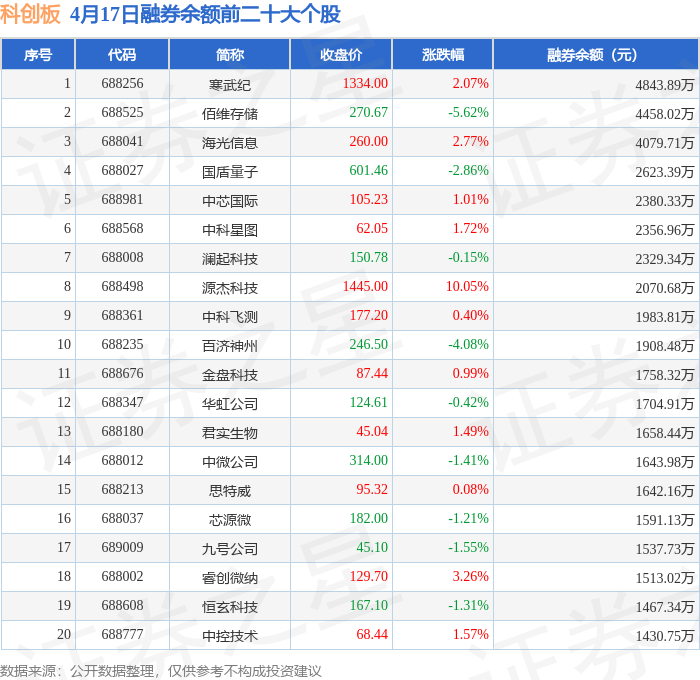The image size is (700, 680).
Task: Select the 睿创微纳 name cell
Action: tap(230, 578)
